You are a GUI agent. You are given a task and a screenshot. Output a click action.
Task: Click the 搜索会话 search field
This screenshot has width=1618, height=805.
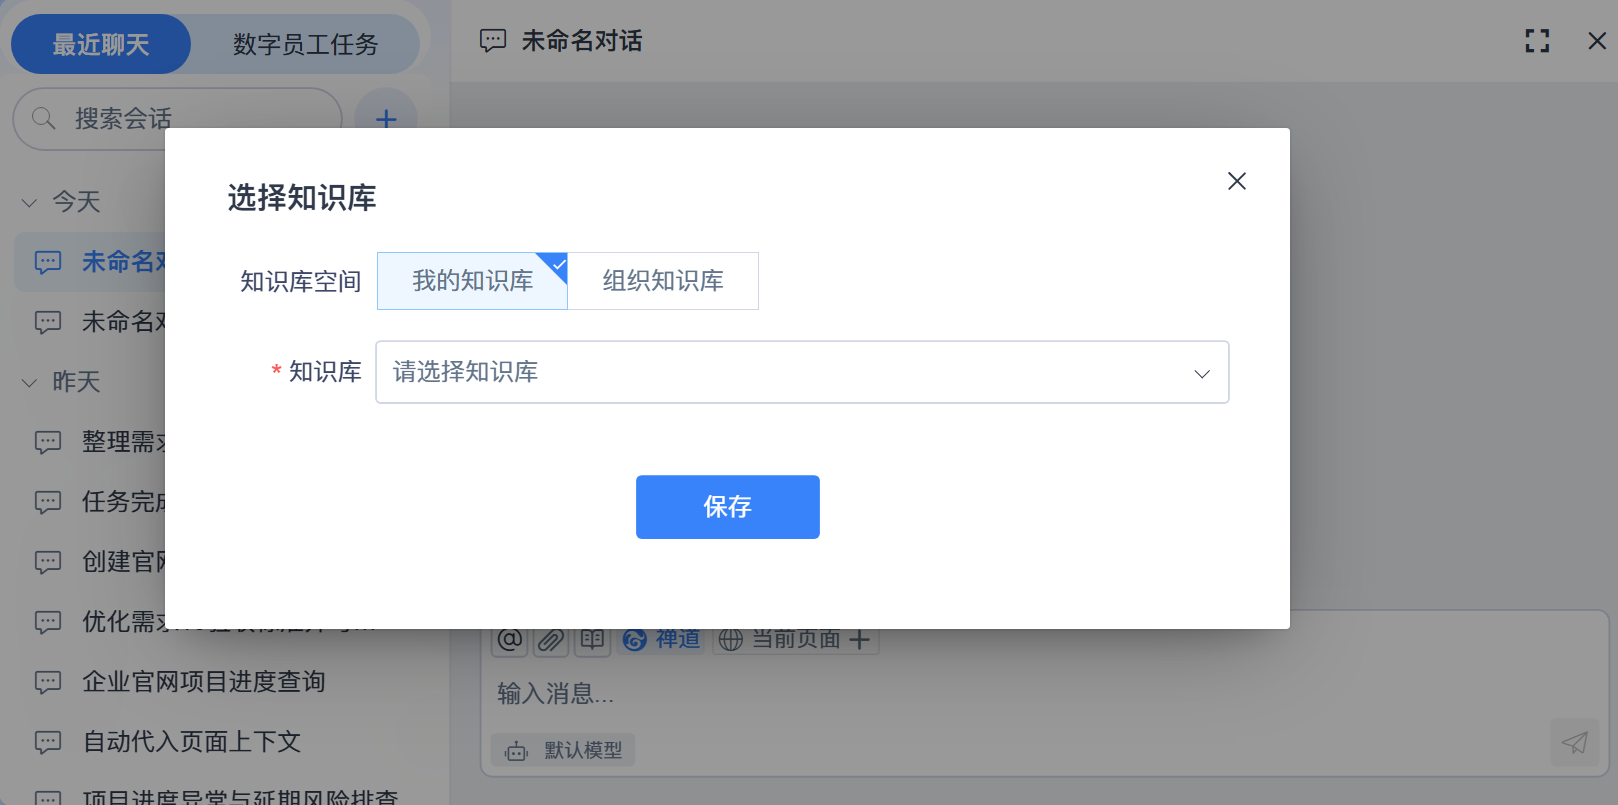point(177,119)
